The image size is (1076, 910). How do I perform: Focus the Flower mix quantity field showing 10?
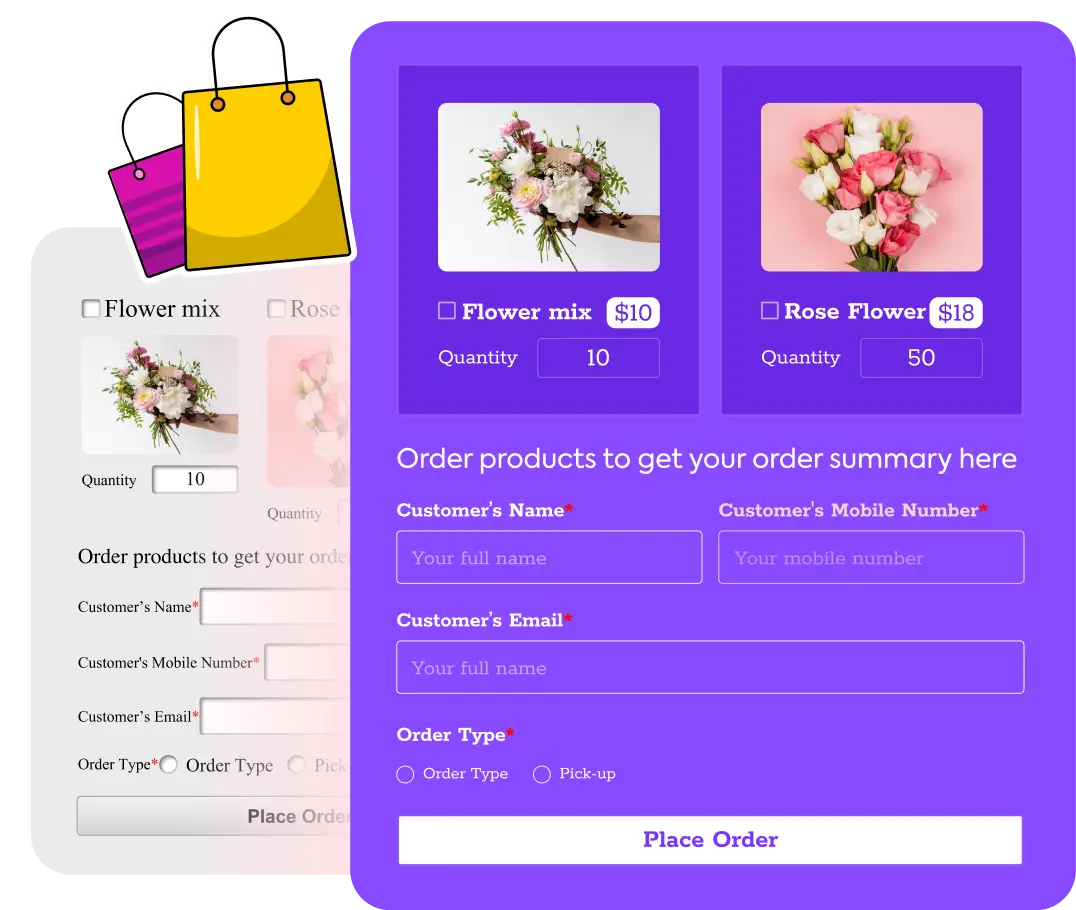click(598, 358)
